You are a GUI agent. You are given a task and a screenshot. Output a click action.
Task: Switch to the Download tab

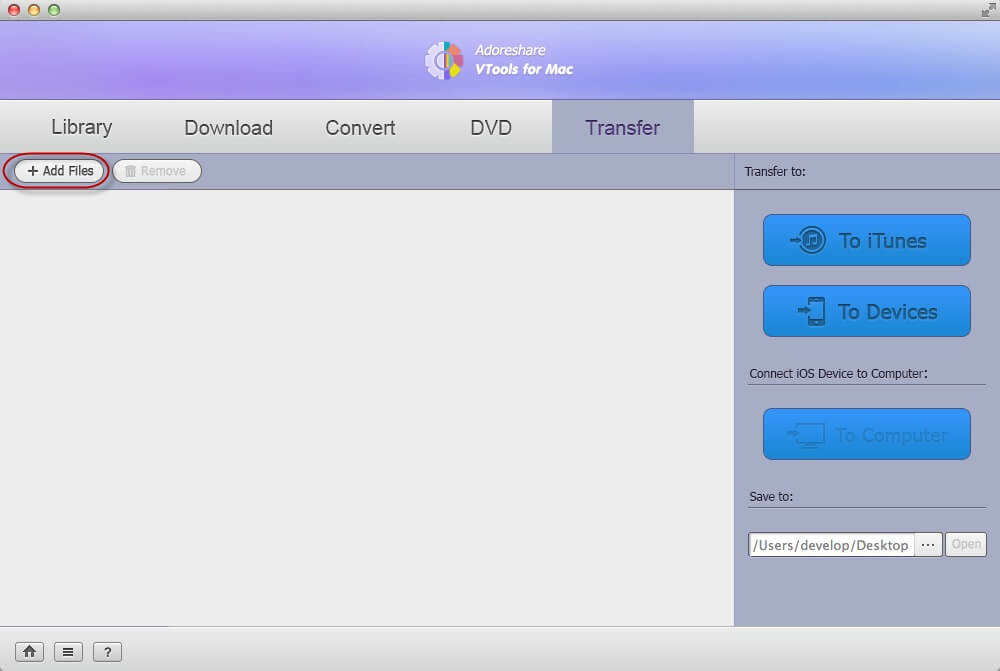coord(228,127)
